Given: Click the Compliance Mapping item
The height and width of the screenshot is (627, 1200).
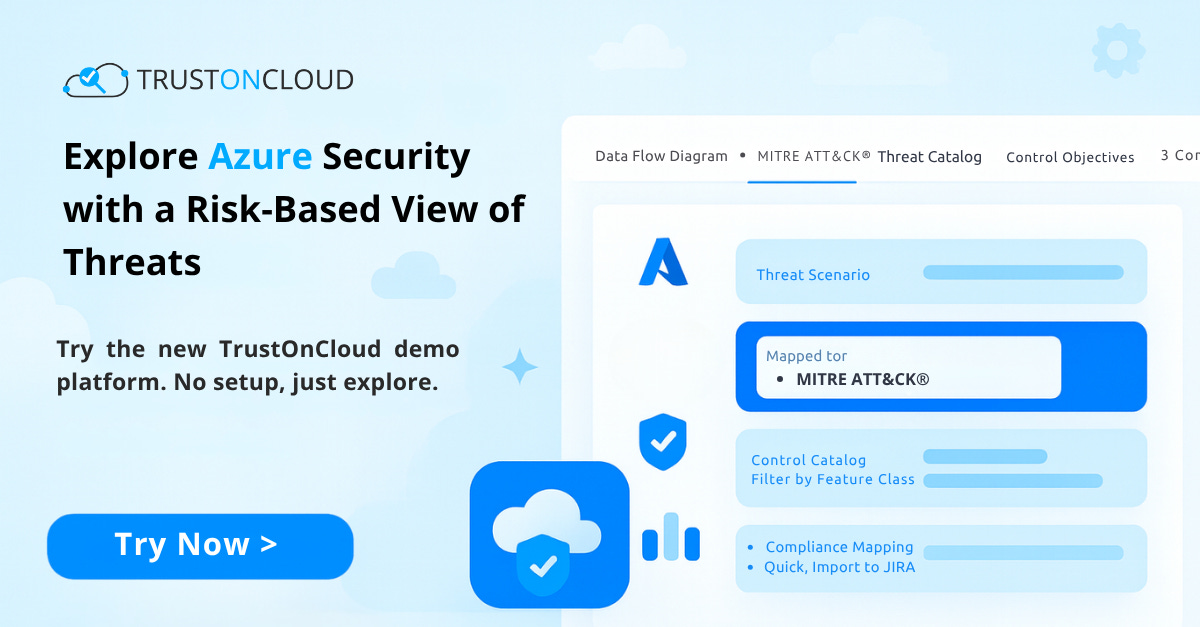Looking at the screenshot, I should click(839, 547).
